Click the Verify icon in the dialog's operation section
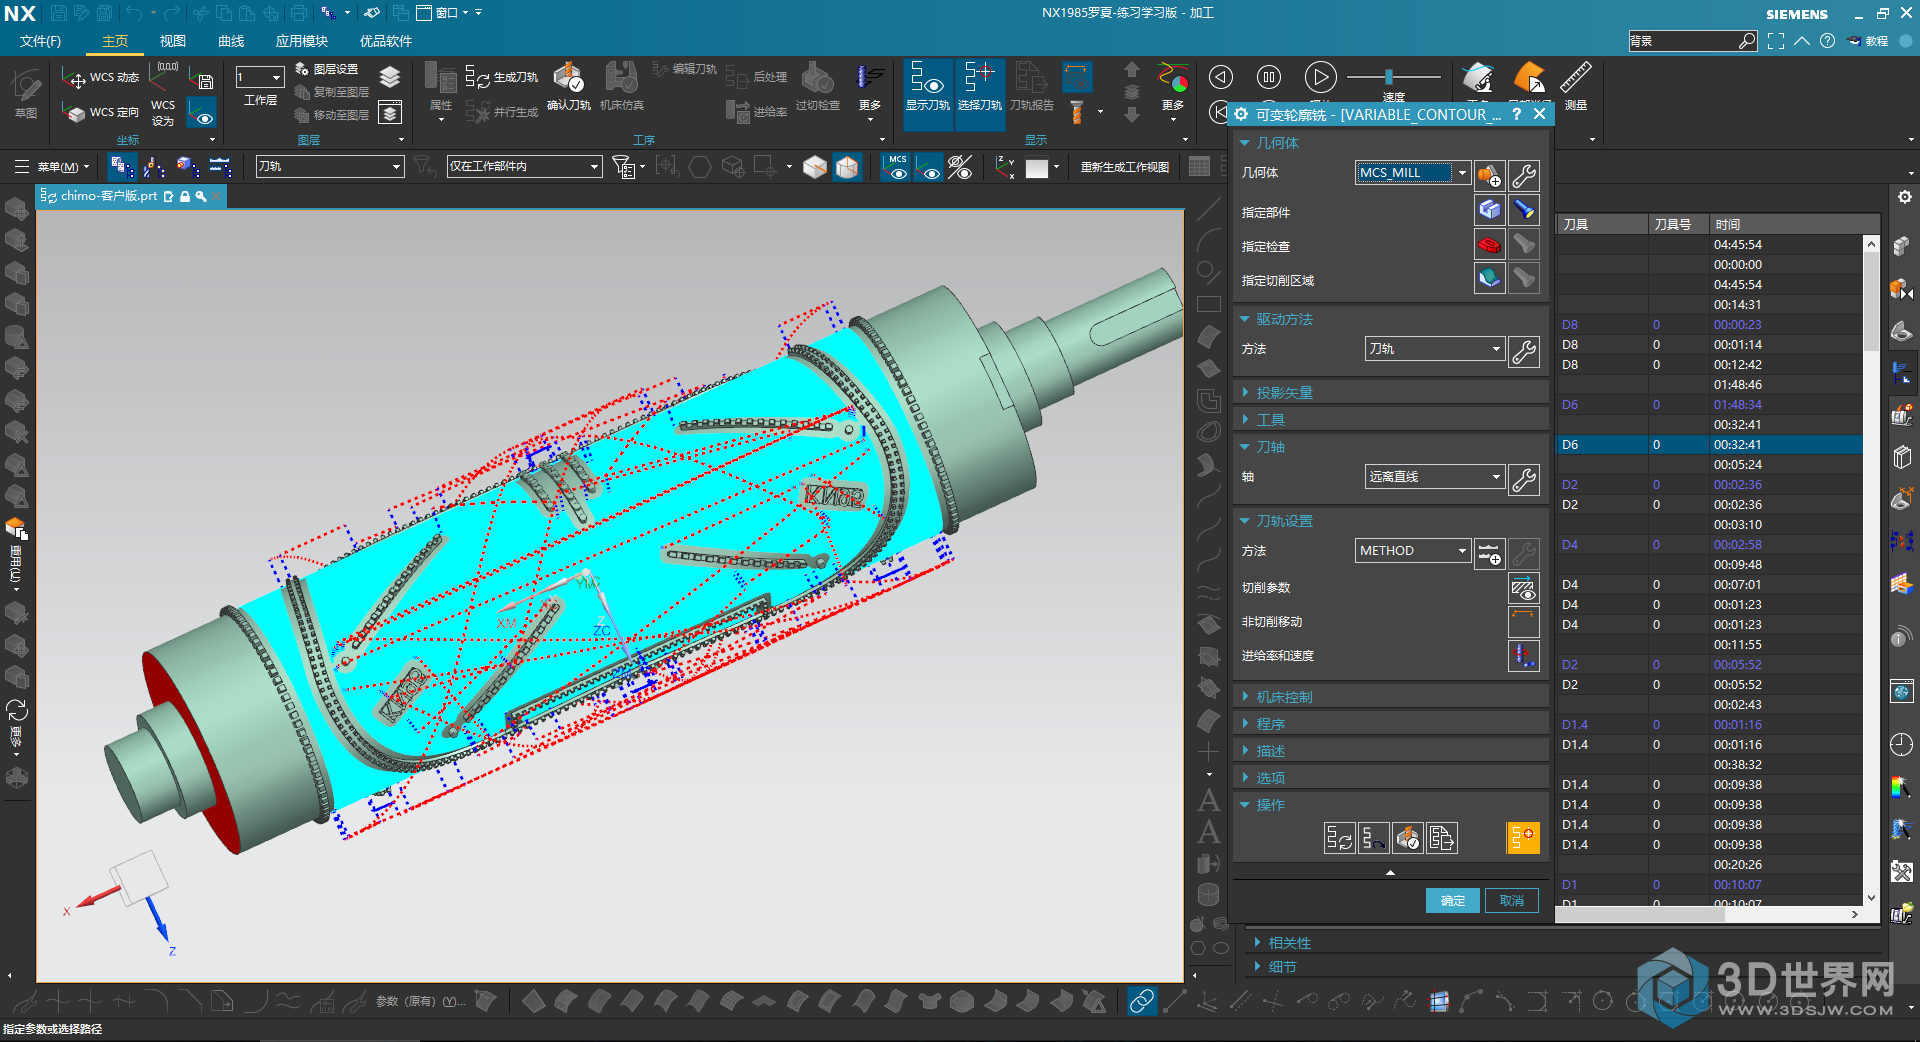This screenshot has height=1042, width=1920. (1408, 838)
